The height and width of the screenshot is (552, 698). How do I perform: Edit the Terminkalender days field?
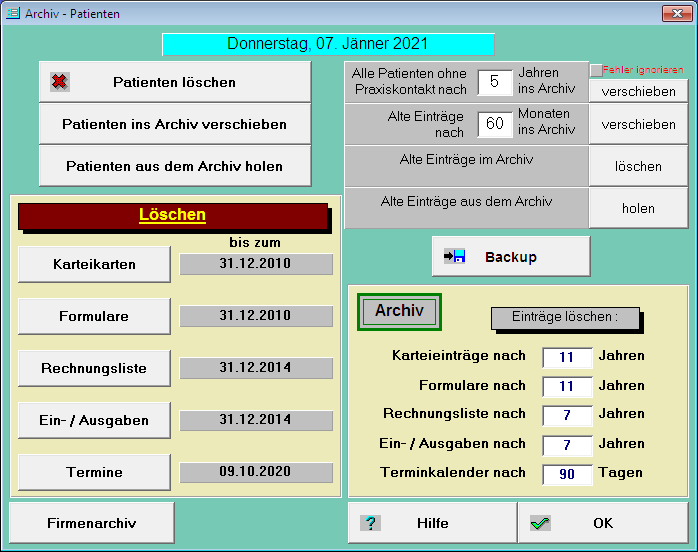tap(567, 474)
